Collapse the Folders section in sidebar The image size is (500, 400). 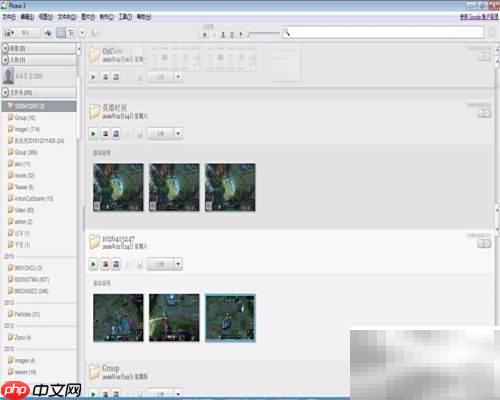(x=5, y=92)
